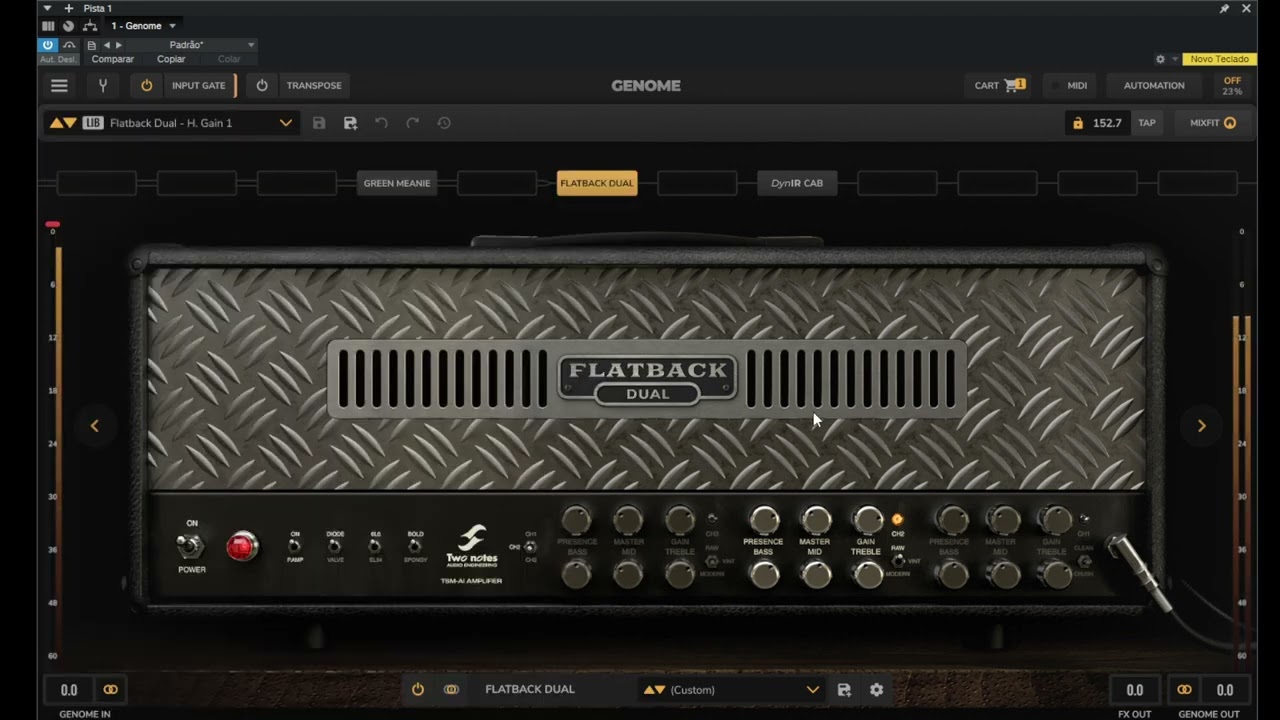
Task: Select the DynIR CAB chain slot
Action: (x=797, y=183)
